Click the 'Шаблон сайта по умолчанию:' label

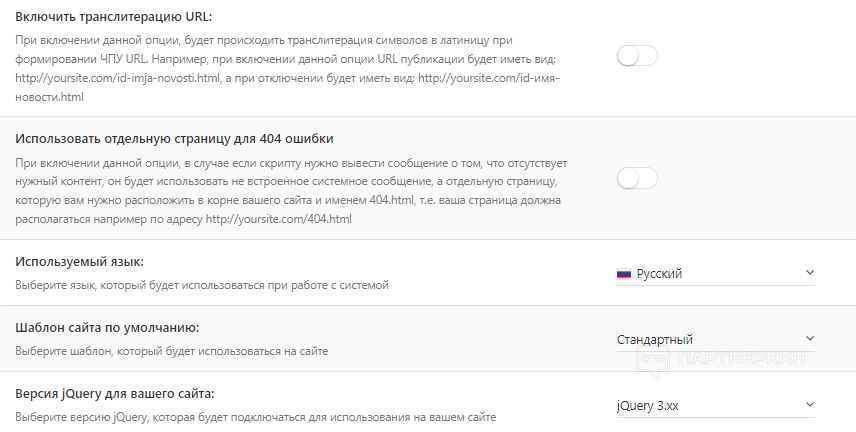(x=107, y=327)
